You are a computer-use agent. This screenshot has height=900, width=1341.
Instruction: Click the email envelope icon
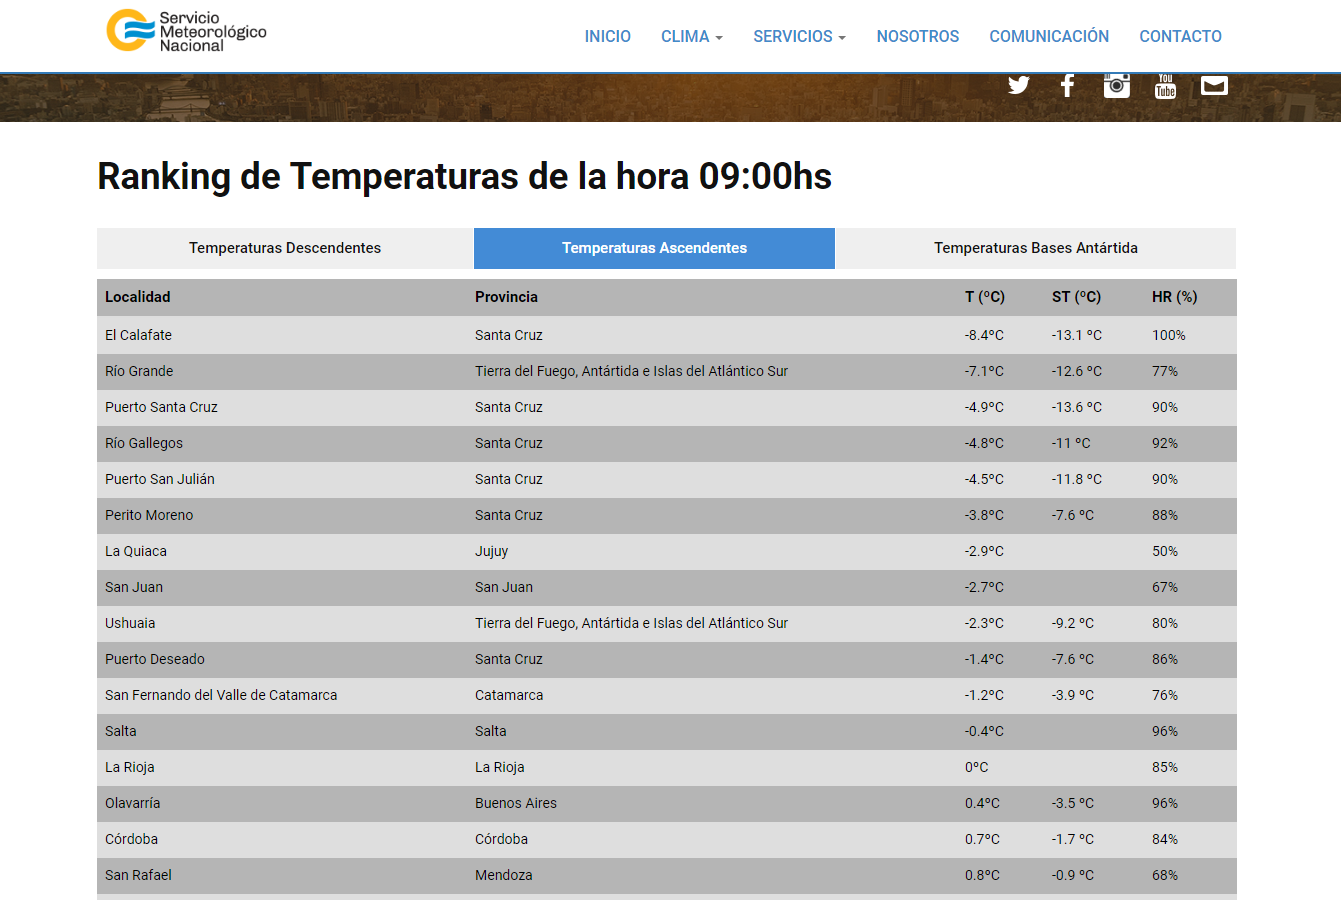tap(1214, 86)
